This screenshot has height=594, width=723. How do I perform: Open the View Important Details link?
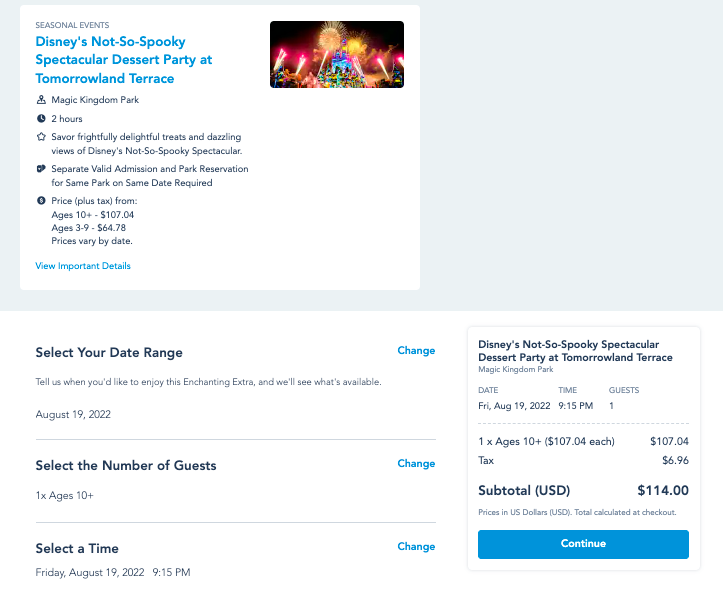coord(83,266)
